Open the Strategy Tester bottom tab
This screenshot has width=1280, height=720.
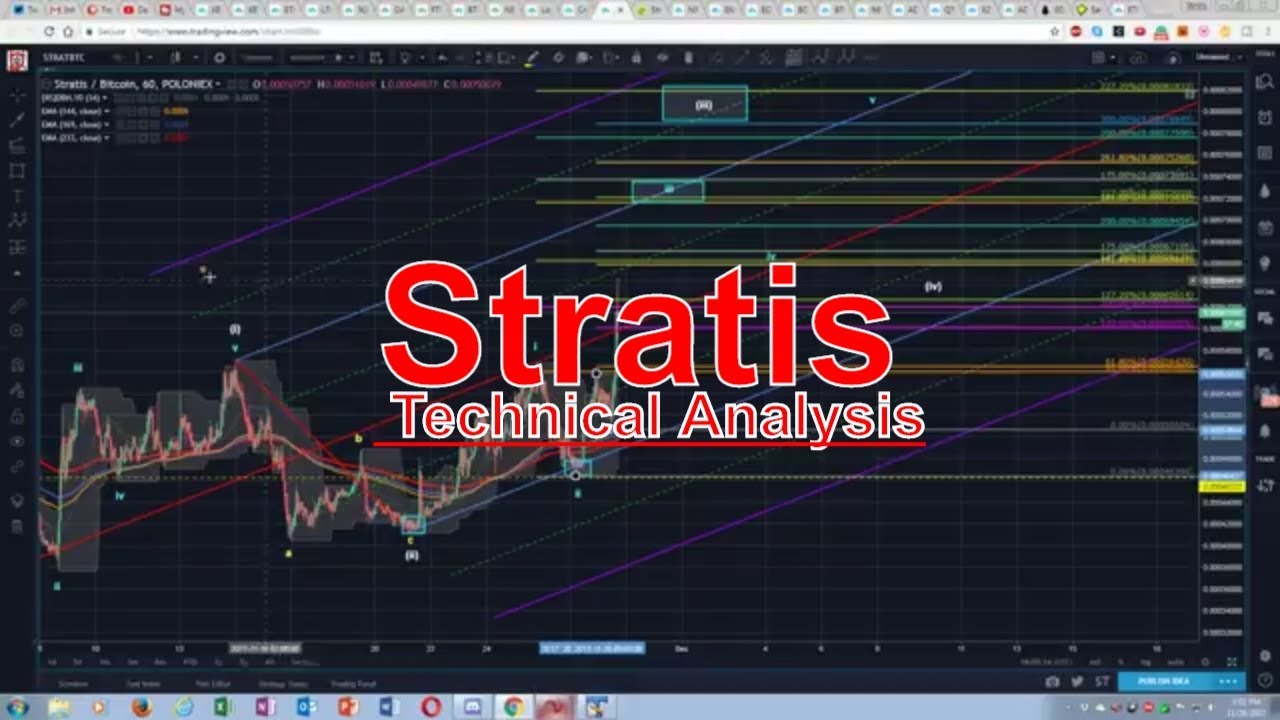pos(285,683)
